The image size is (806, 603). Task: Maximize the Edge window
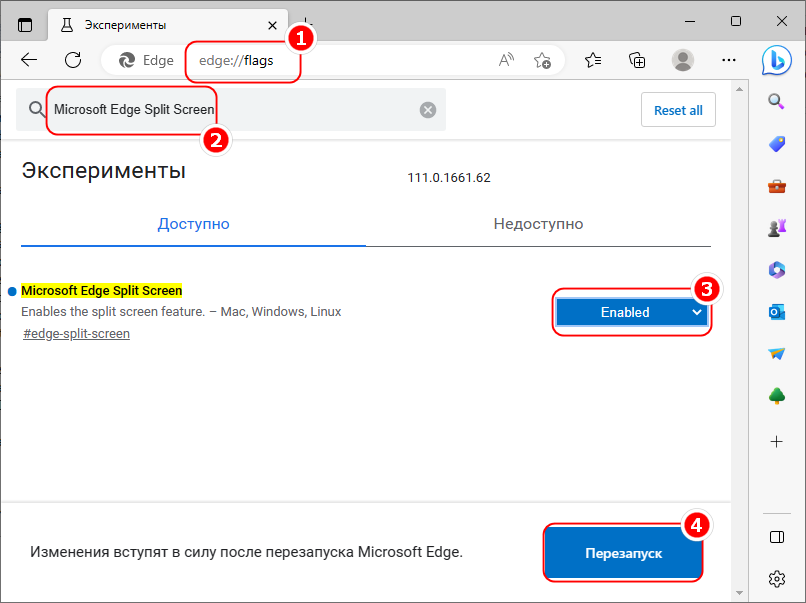tap(736, 21)
